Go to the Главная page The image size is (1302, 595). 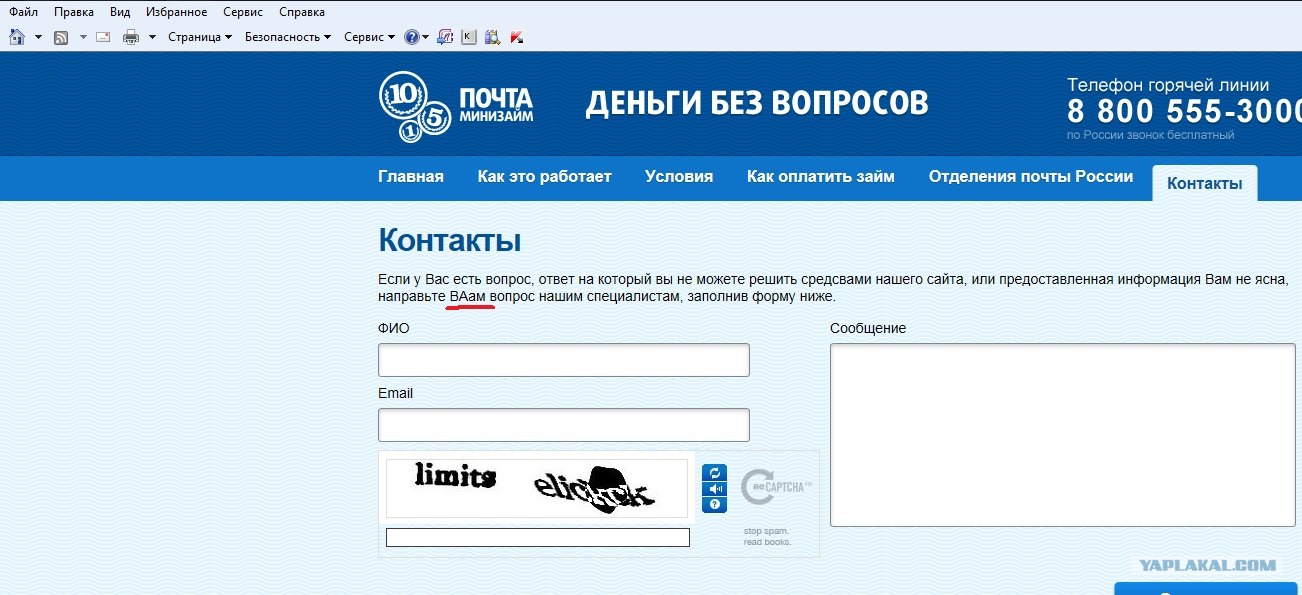click(x=411, y=177)
